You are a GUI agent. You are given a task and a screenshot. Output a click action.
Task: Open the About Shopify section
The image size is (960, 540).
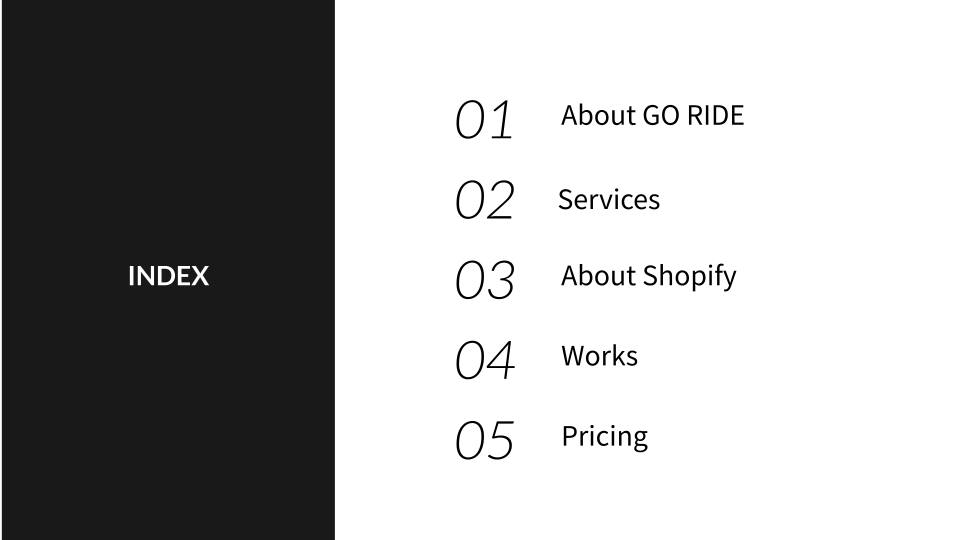click(648, 277)
